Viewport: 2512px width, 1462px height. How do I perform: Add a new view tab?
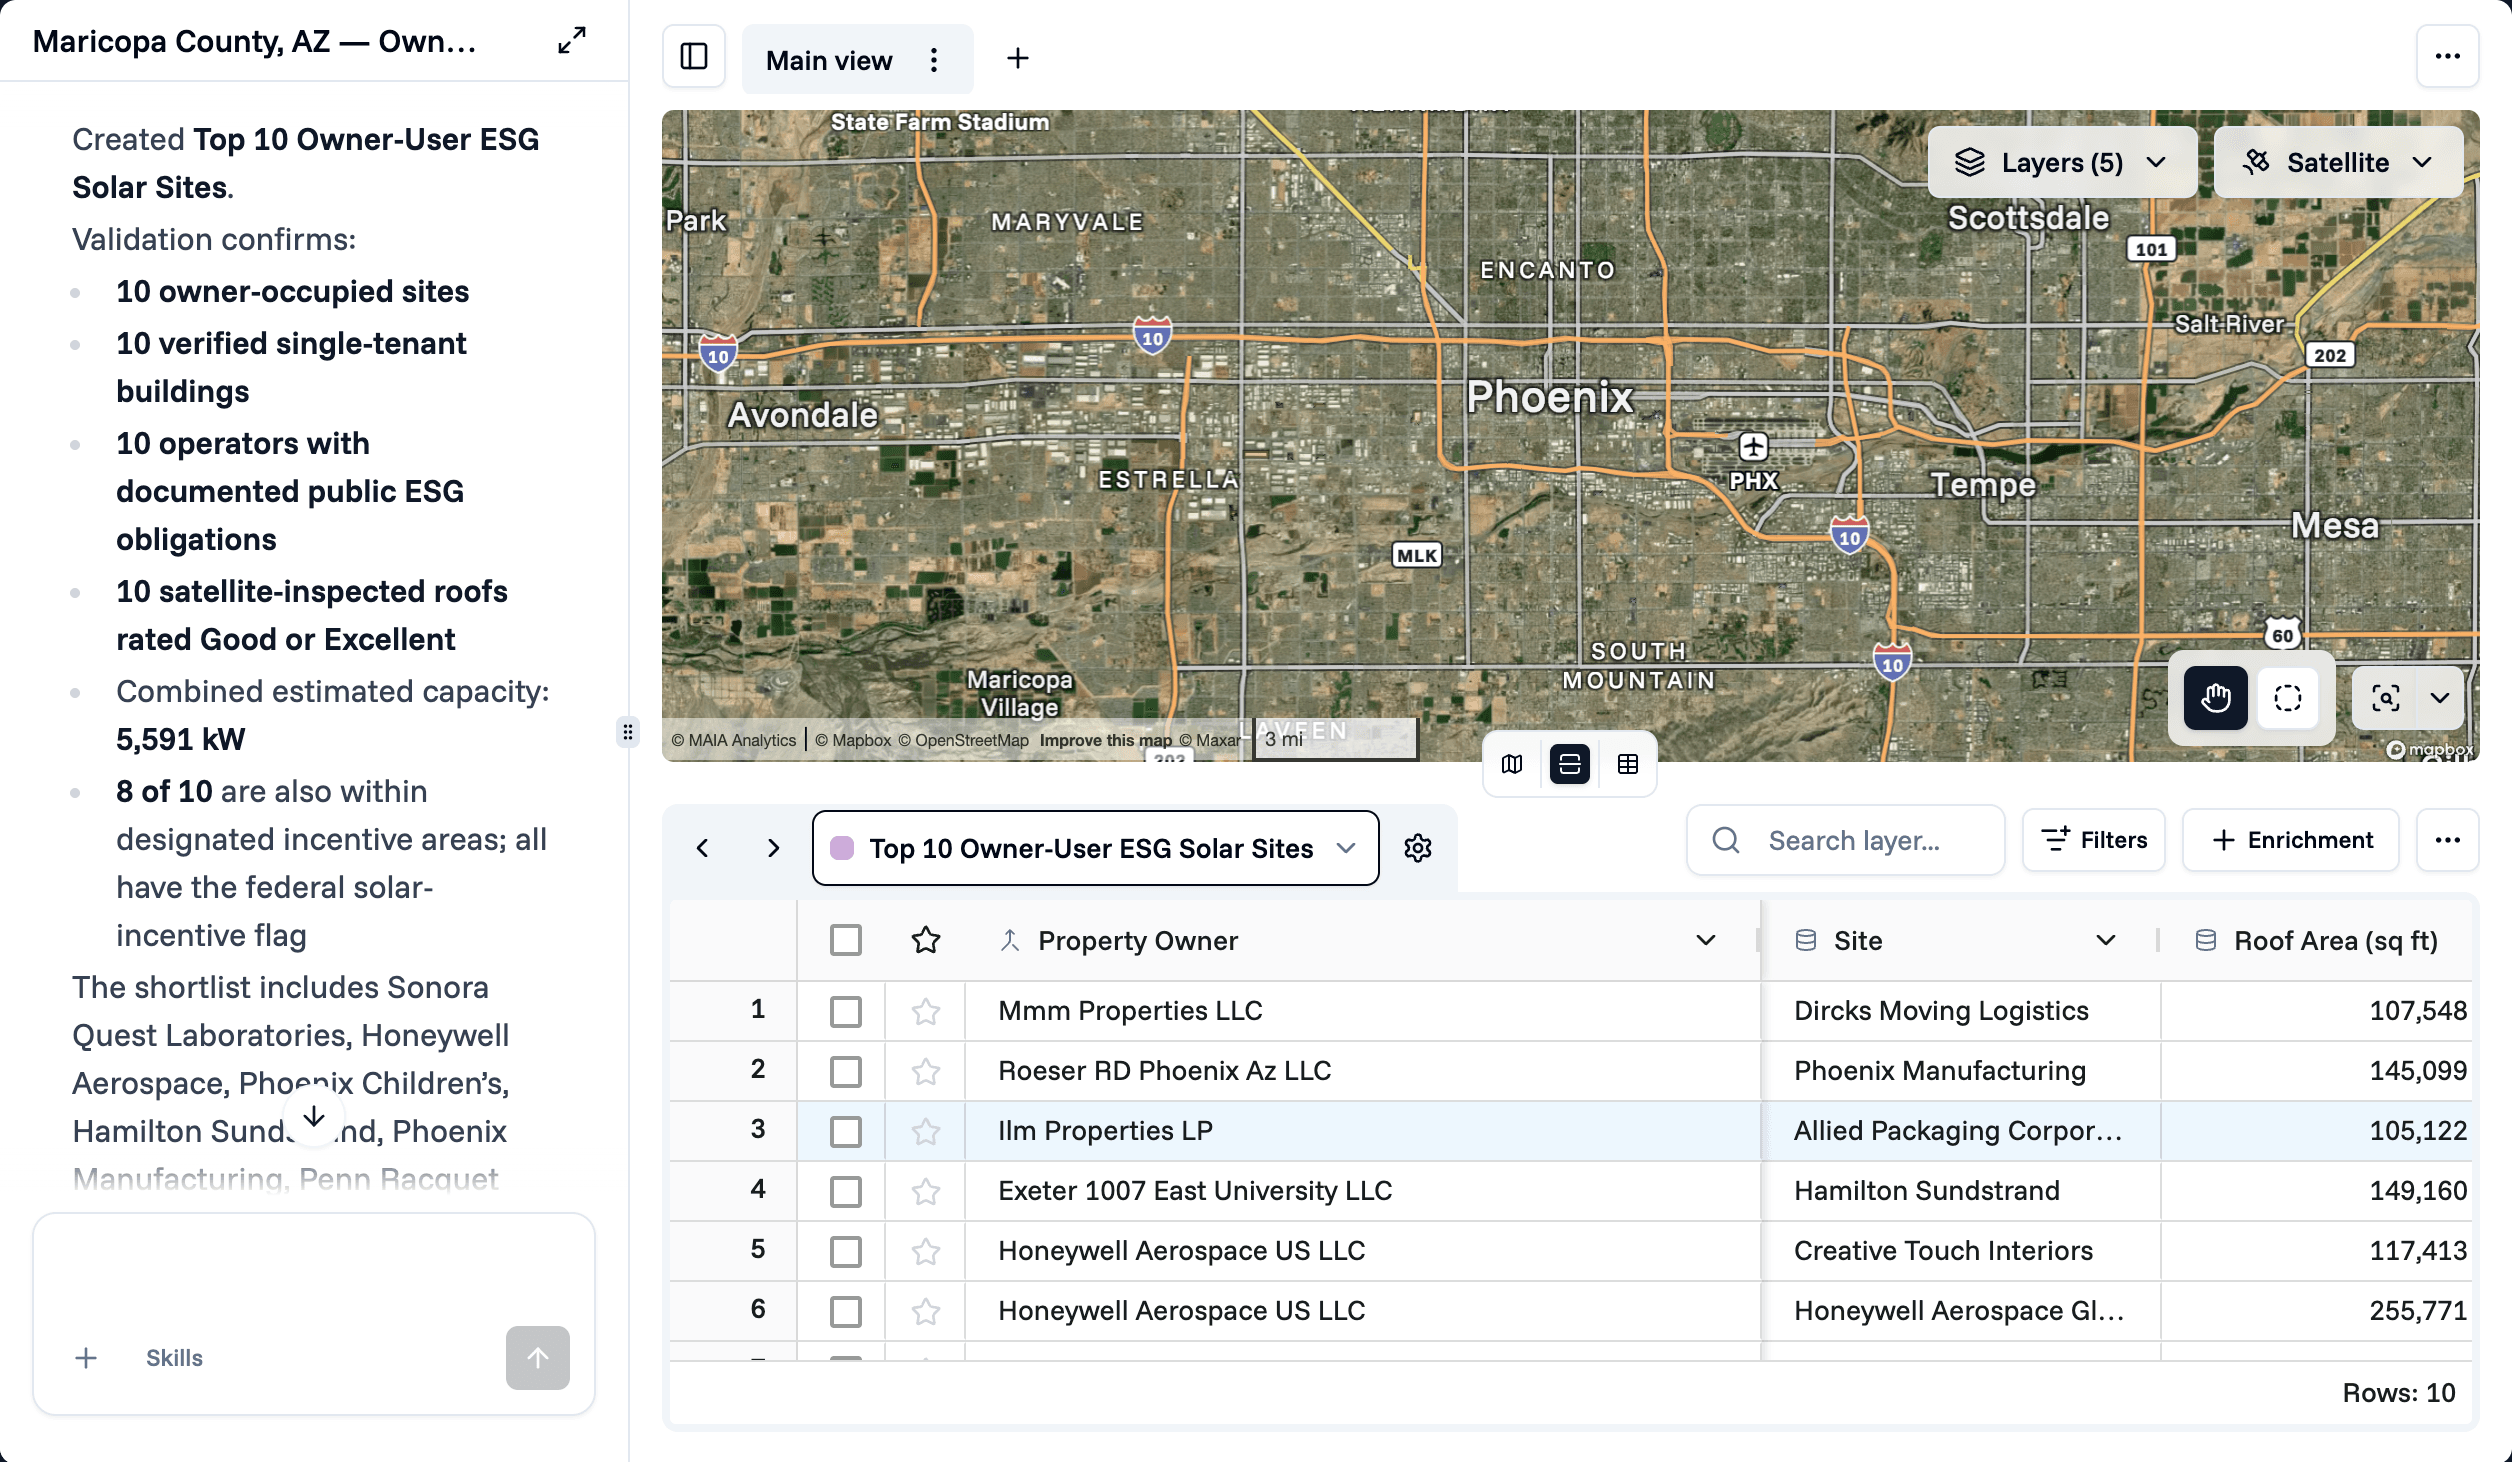(x=1017, y=59)
